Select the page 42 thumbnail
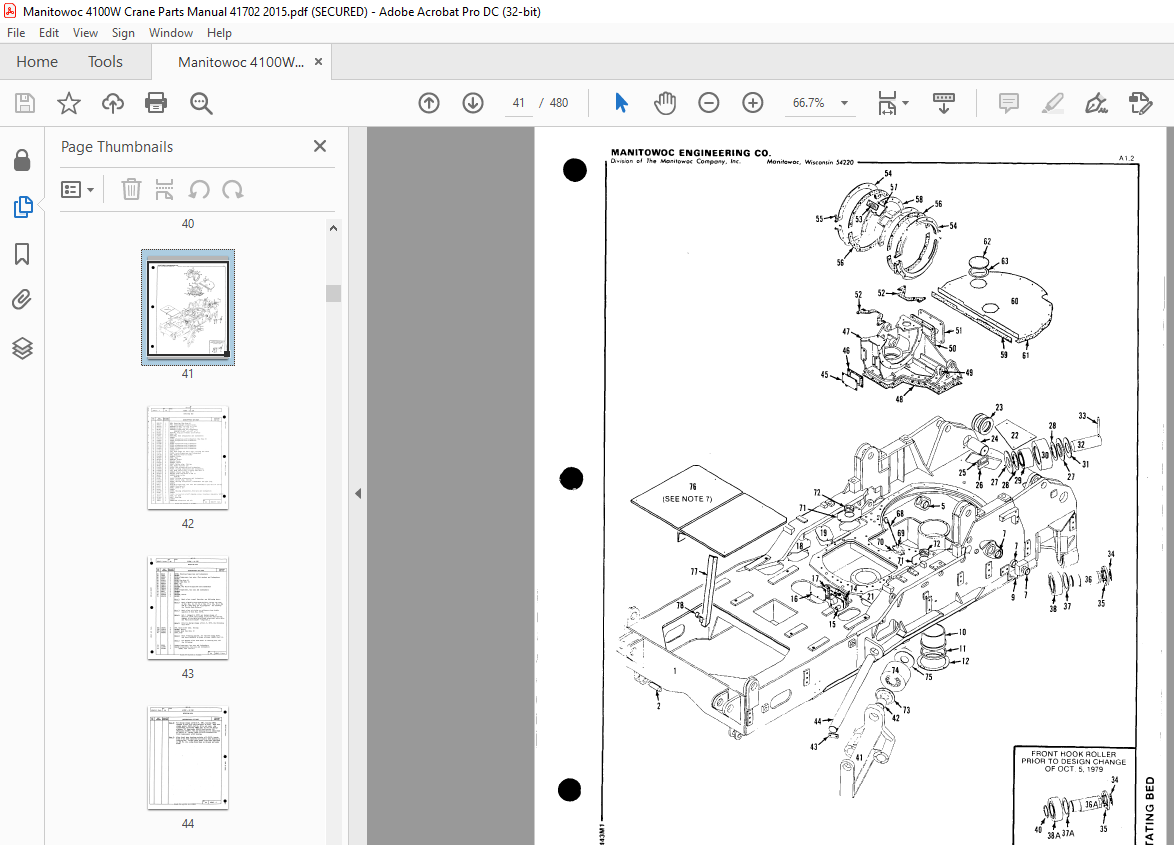1174x845 pixels. [188, 458]
